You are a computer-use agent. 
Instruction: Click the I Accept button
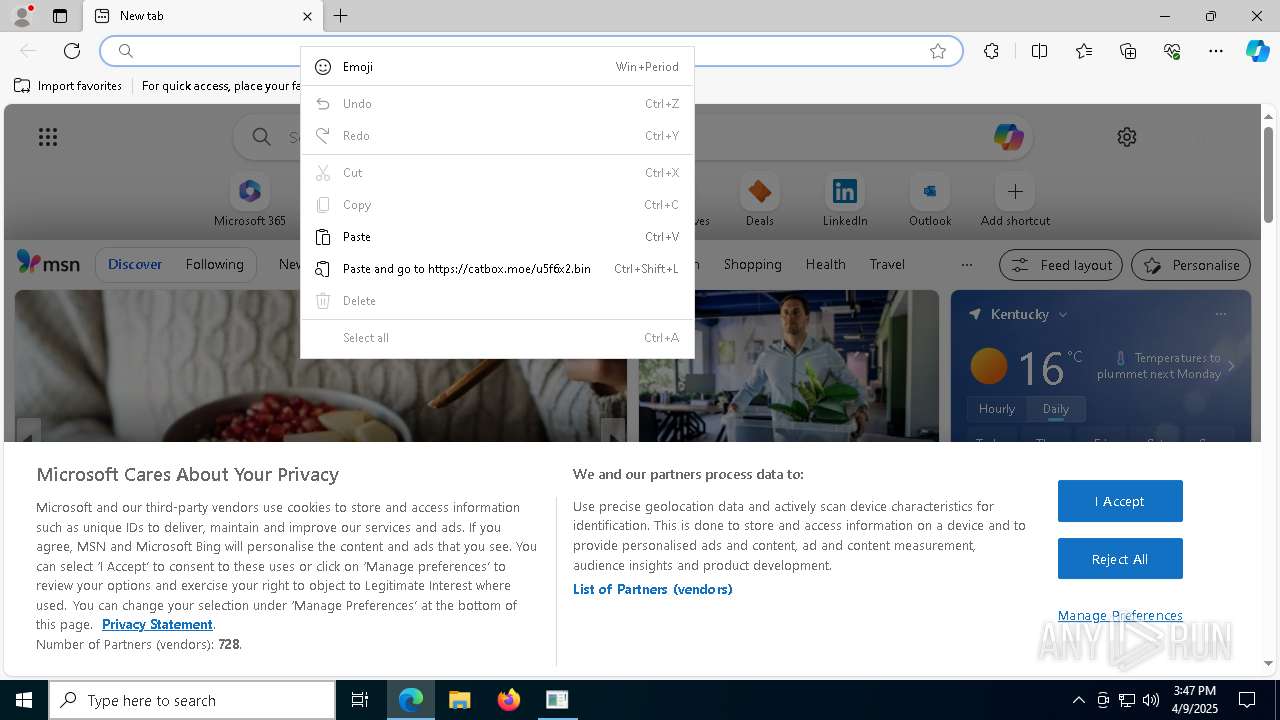(1120, 501)
